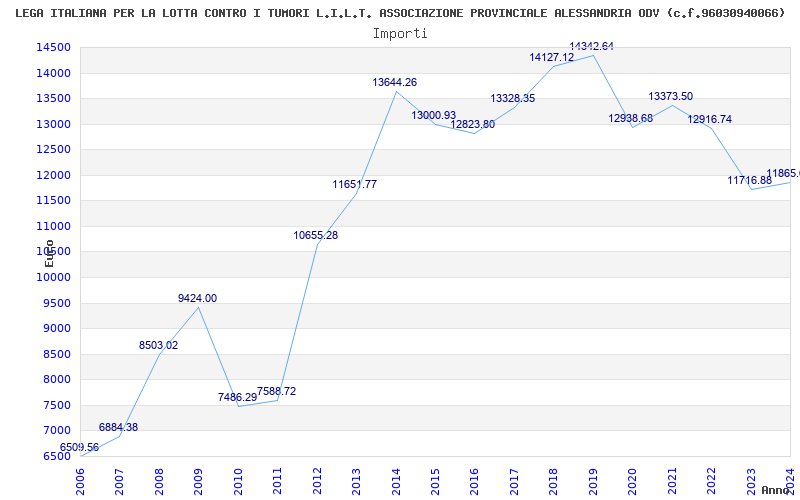Click the y-axis value 11000

point(53,226)
